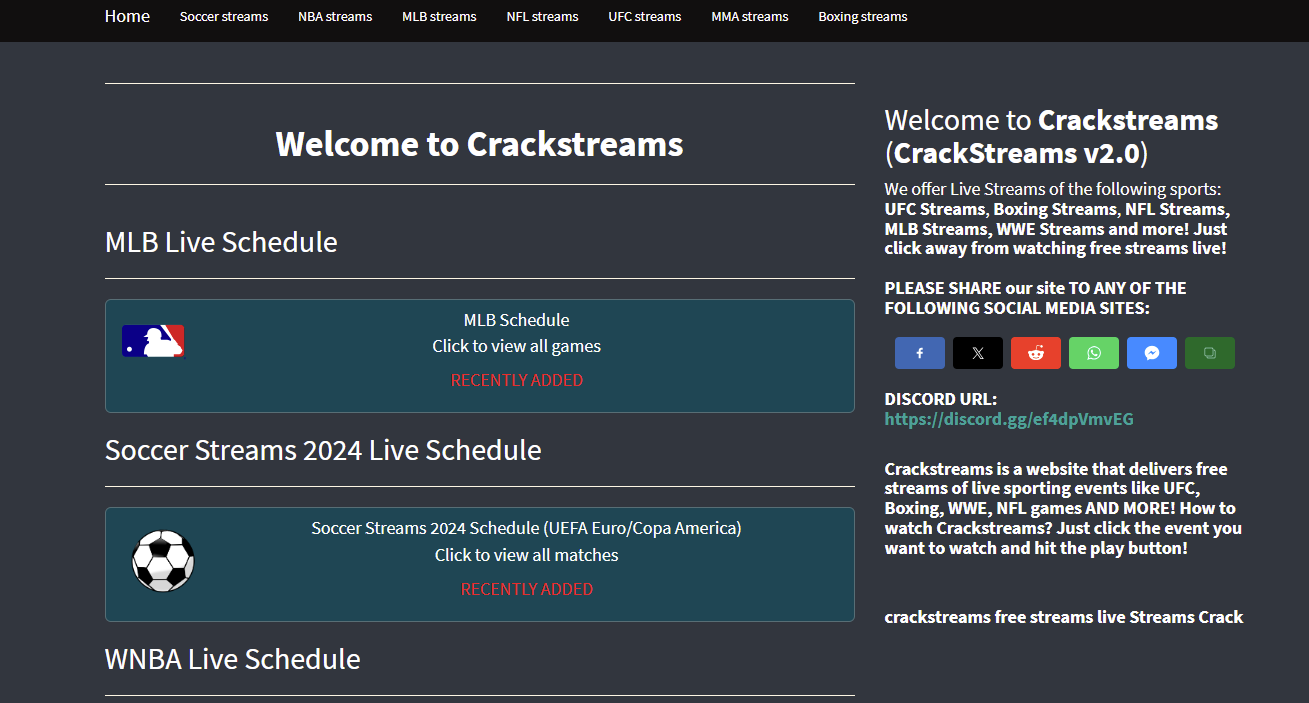Click the 'crackstreams free streams live Streams Crack' text
Image resolution: width=1309 pixels, height=703 pixels.
1064,617
